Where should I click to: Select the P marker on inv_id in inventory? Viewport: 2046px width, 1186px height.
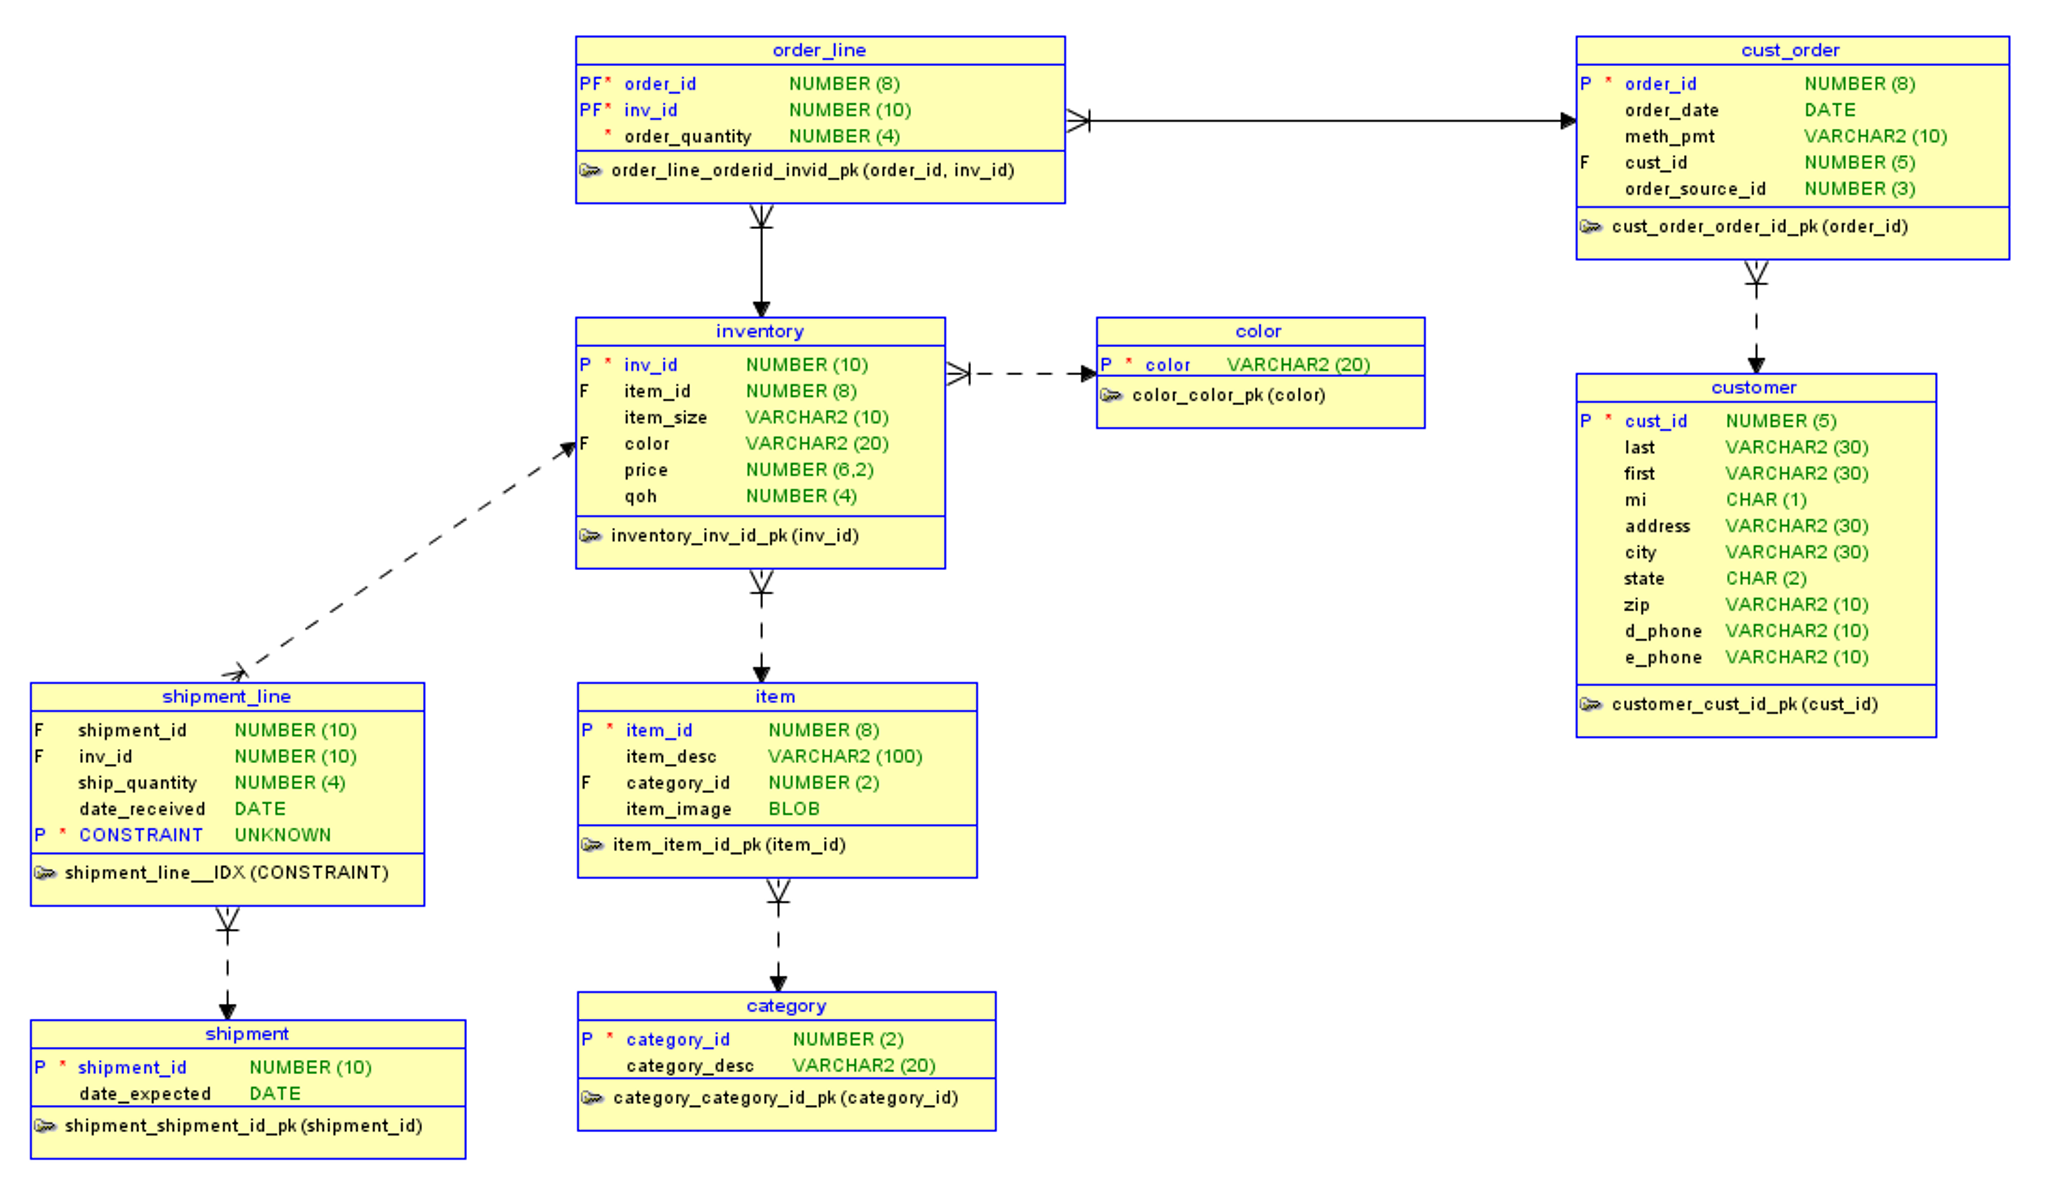[585, 365]
